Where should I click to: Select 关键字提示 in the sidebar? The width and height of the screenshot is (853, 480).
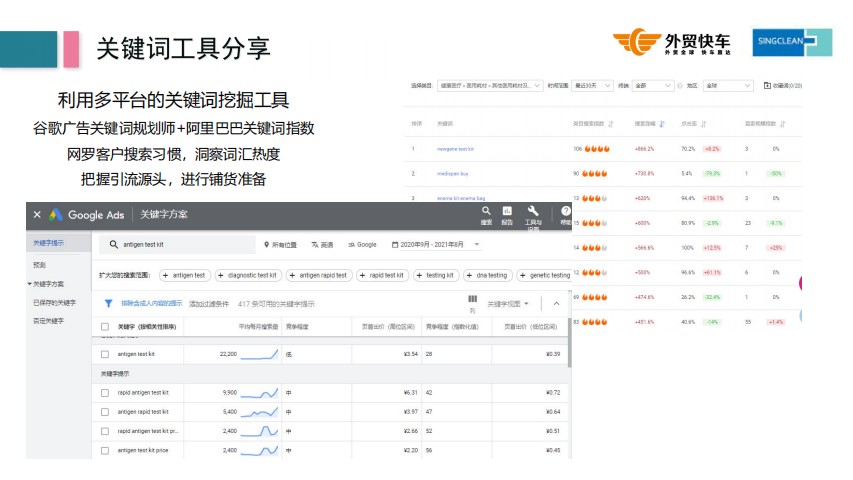(49, 243)
